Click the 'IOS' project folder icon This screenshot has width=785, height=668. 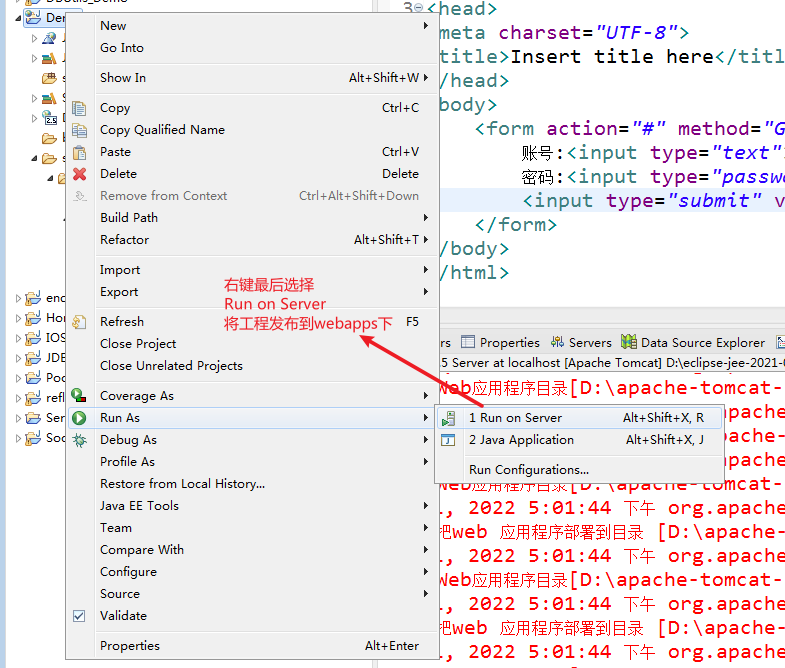click(x=33, y=338)
